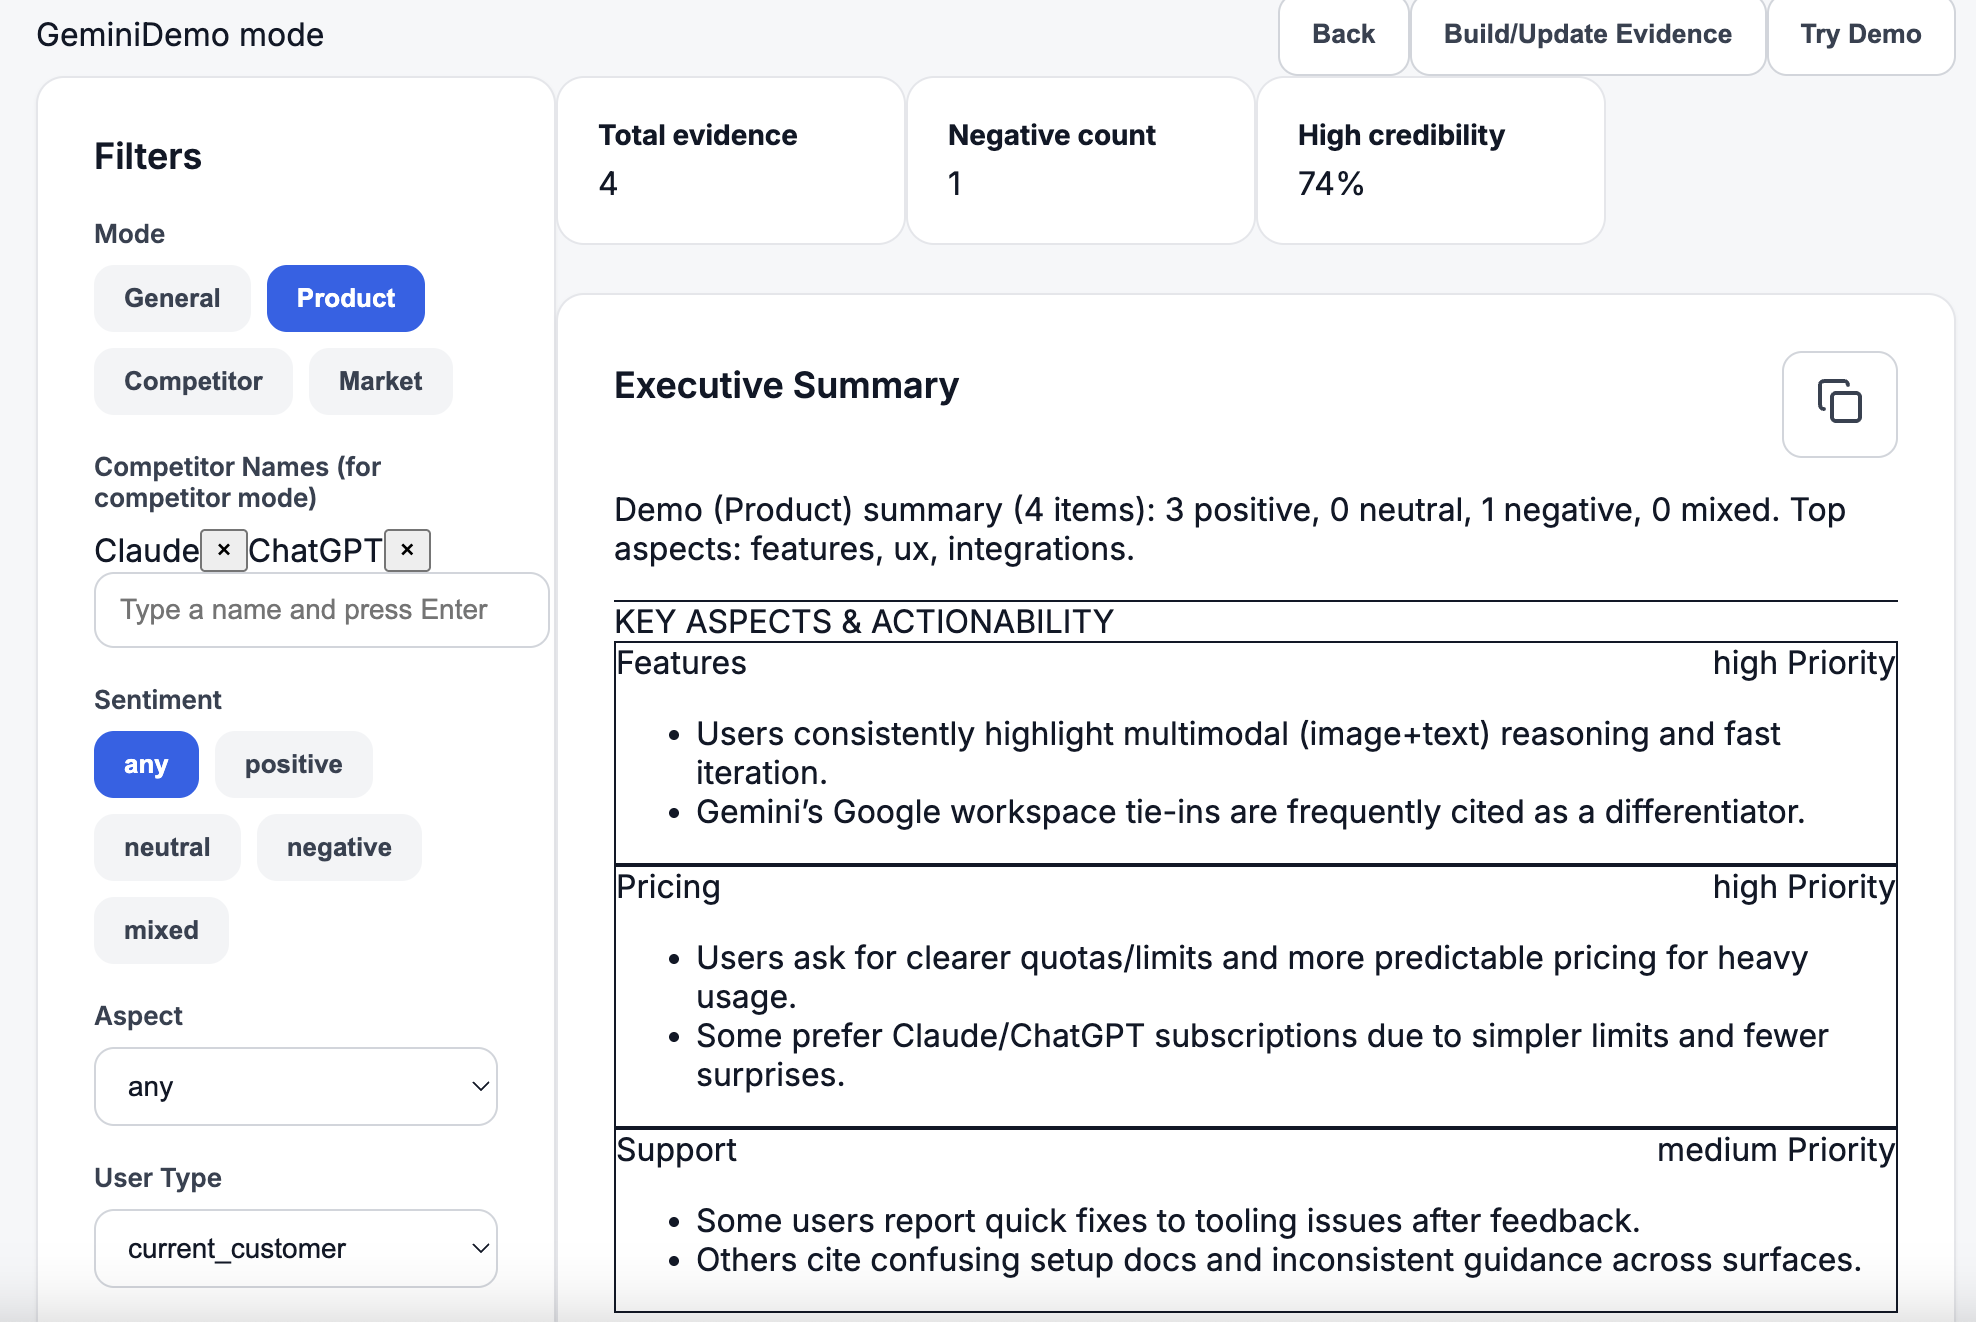Select Product mode
Image resolution: width=1976 pixels, height=1322 pixels.
(345, 298)
